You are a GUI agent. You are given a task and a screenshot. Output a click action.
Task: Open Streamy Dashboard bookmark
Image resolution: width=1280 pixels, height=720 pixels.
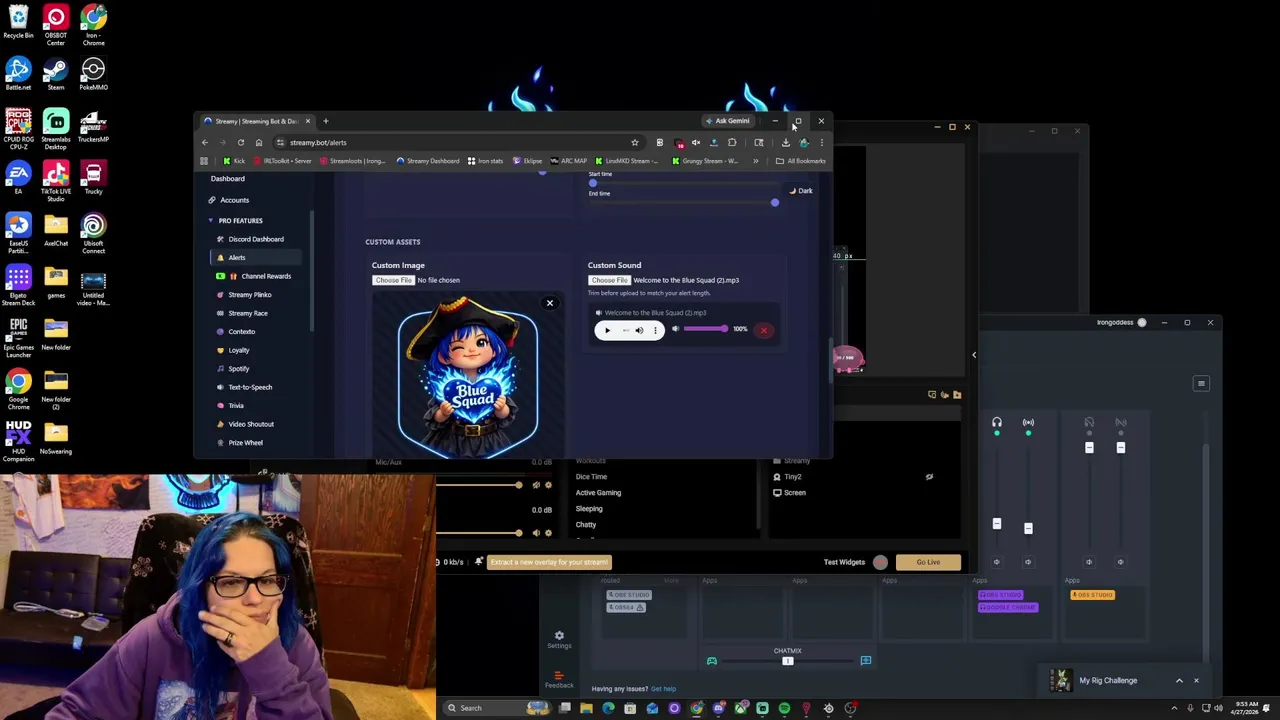427,161
